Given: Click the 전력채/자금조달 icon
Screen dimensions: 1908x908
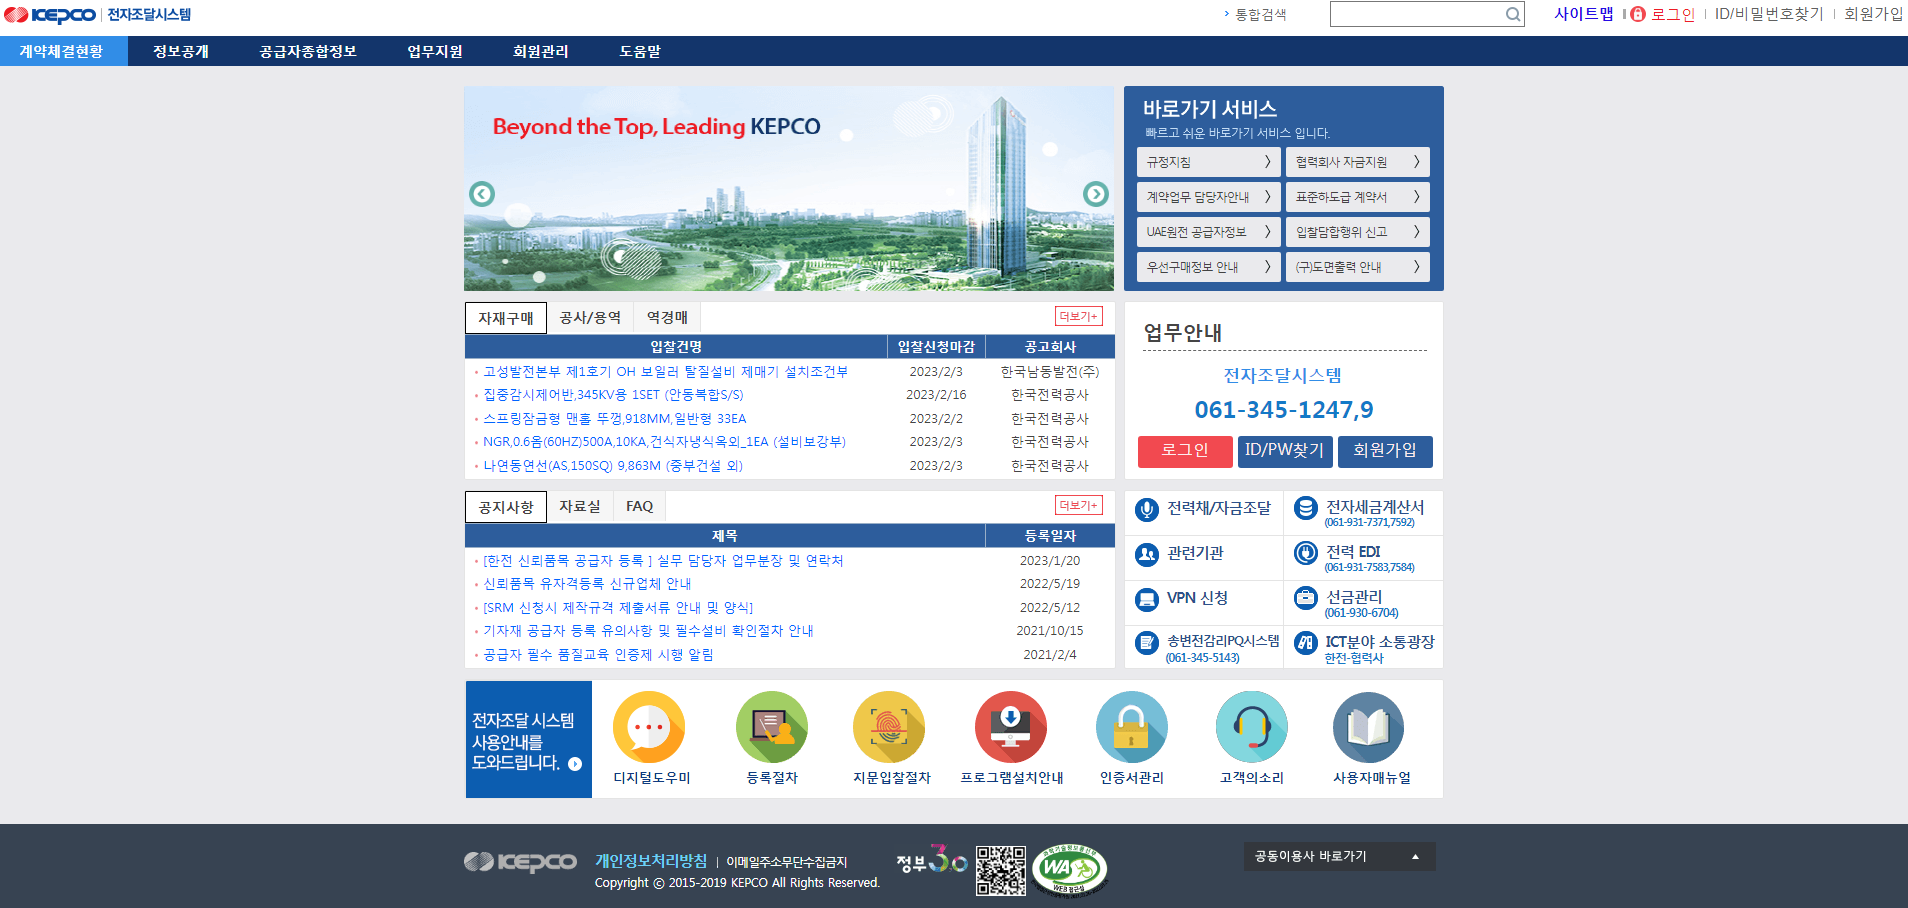Looking at the screenshot, I should pyautogui.click(x=1147, y=509).
